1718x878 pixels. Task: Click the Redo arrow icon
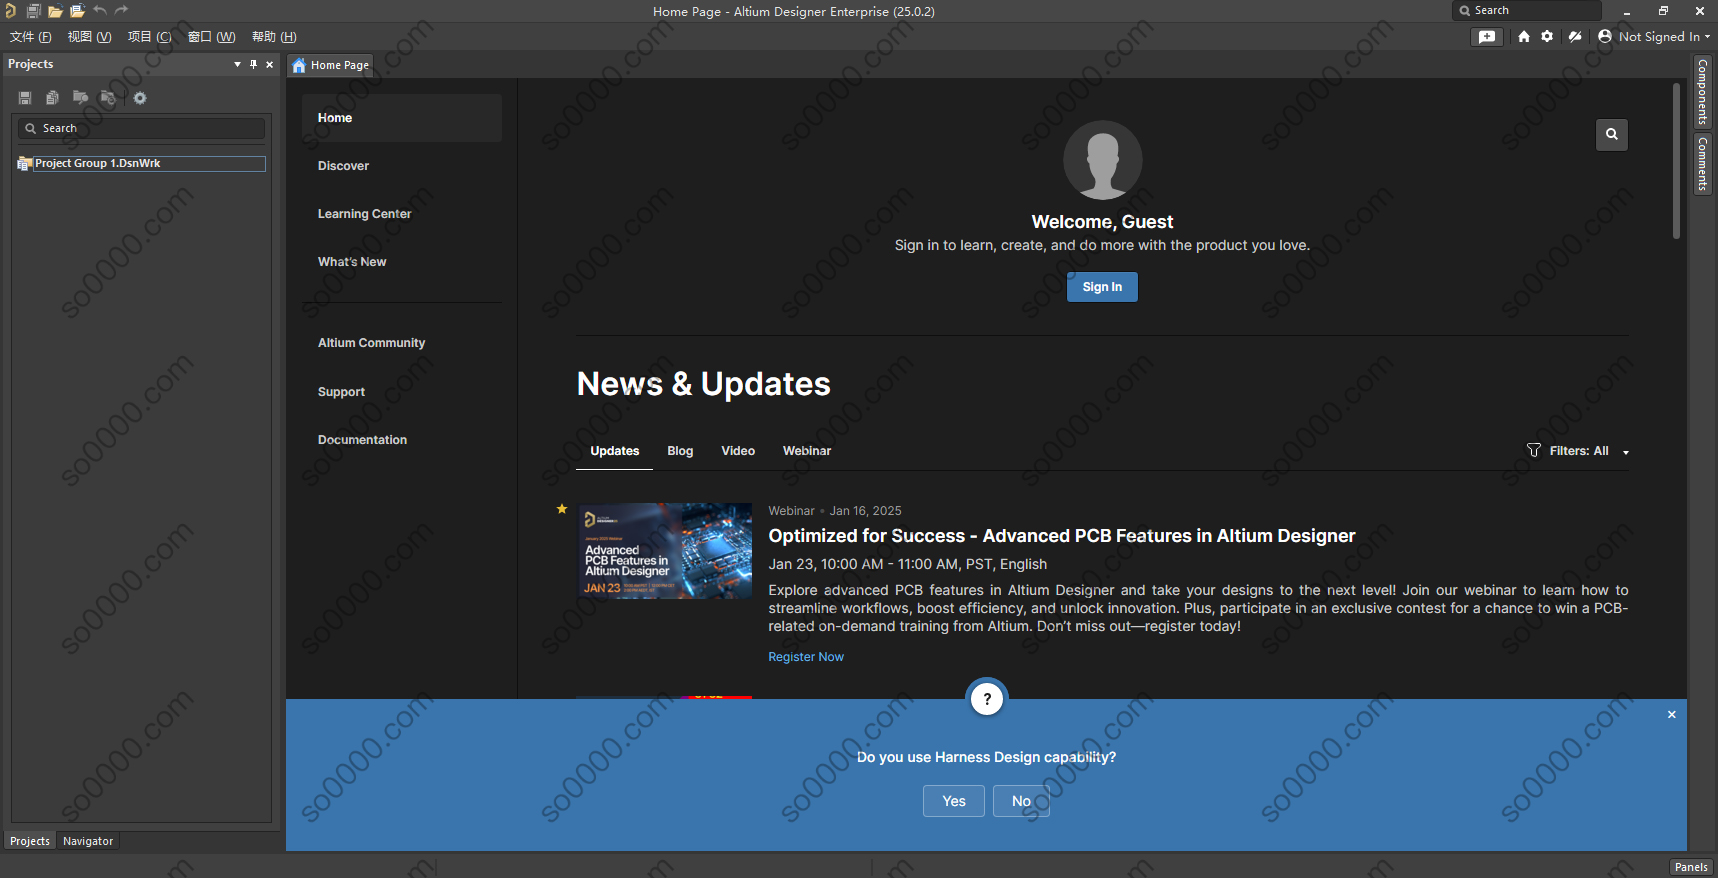[x=122, y=11]
